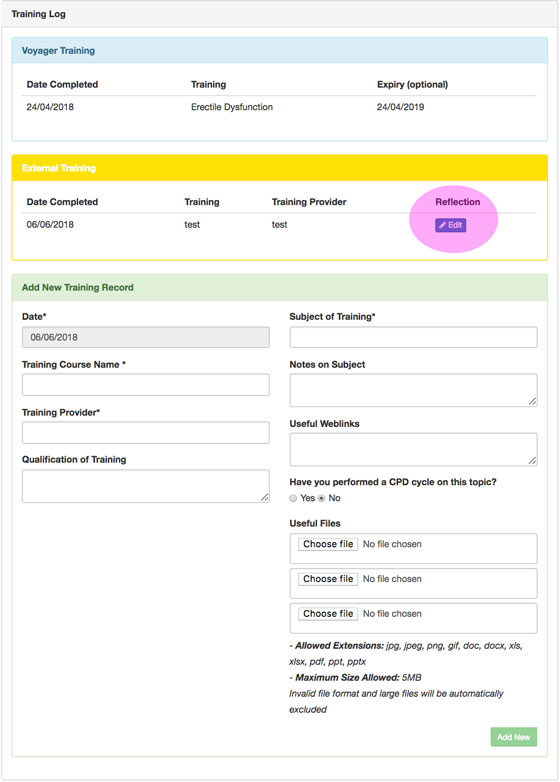Select No for CPD cycle question
The width and height of the screenshot is (560, 782).
[x=322, y=498]
